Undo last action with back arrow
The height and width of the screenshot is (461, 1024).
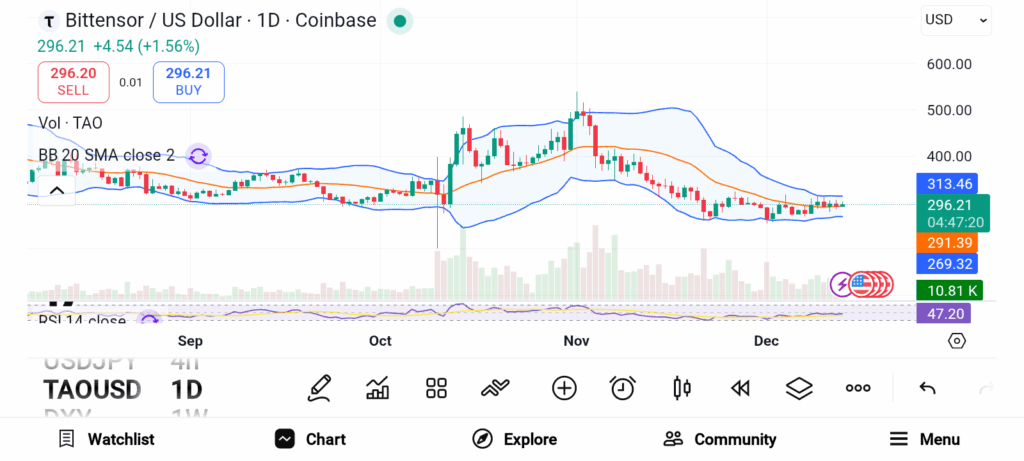pyautogui.click(x=927, y=389)
